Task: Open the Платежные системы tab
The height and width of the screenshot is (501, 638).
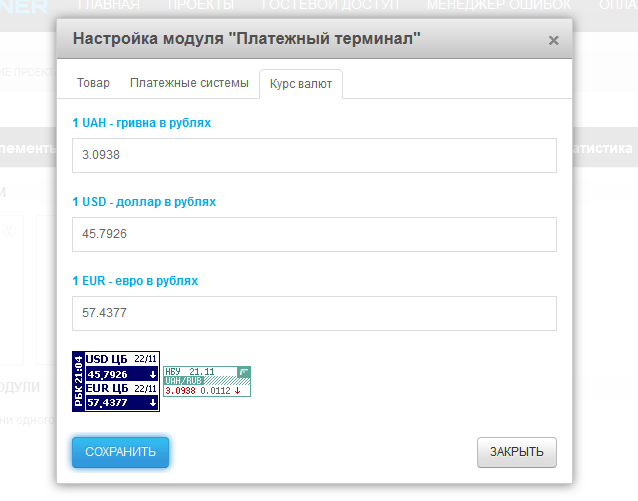Action: 188,83
